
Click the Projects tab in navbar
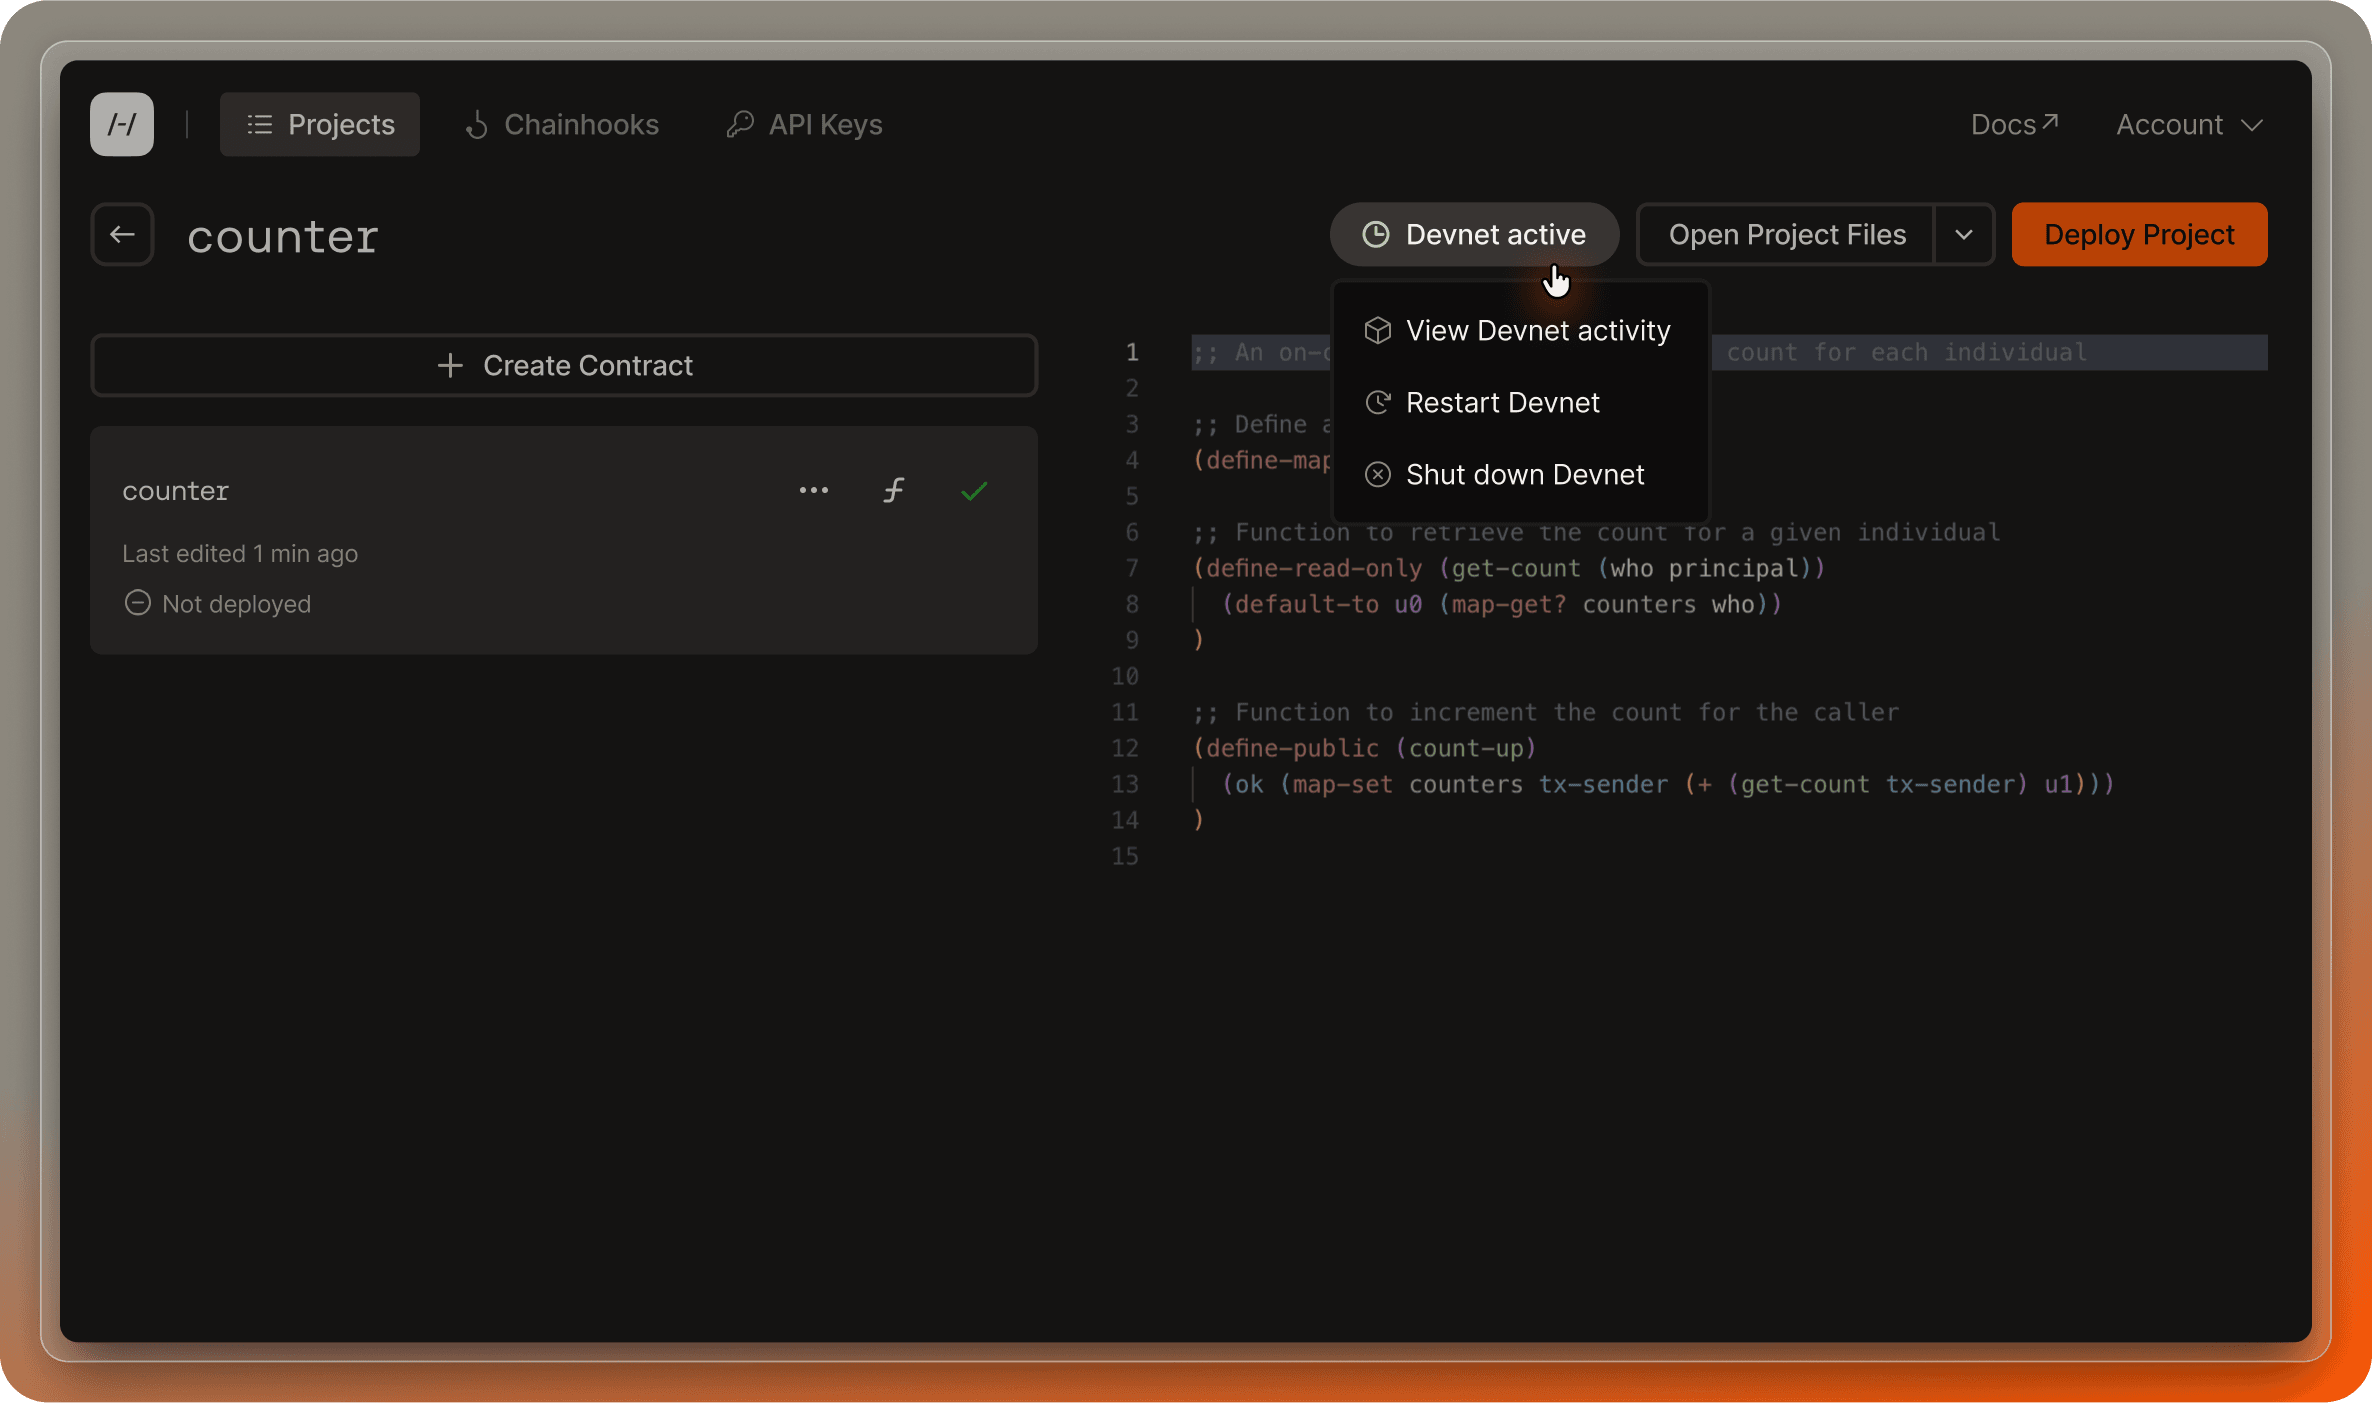click(320, 124)
